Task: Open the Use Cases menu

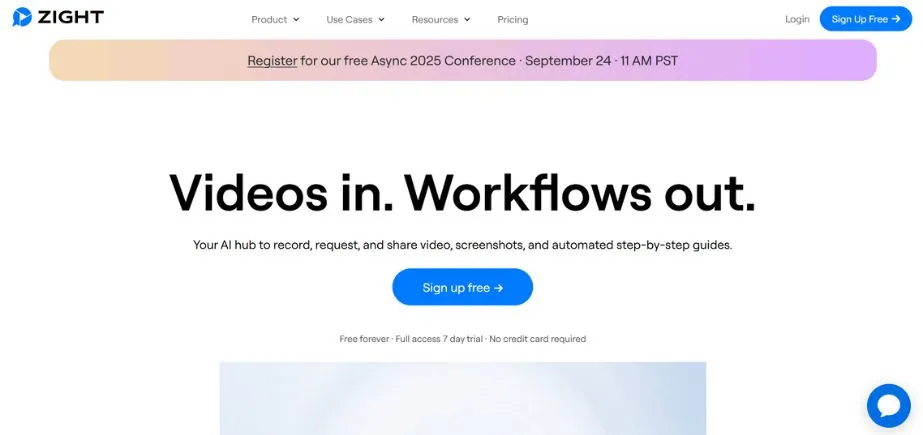Action: coord(350,20)
